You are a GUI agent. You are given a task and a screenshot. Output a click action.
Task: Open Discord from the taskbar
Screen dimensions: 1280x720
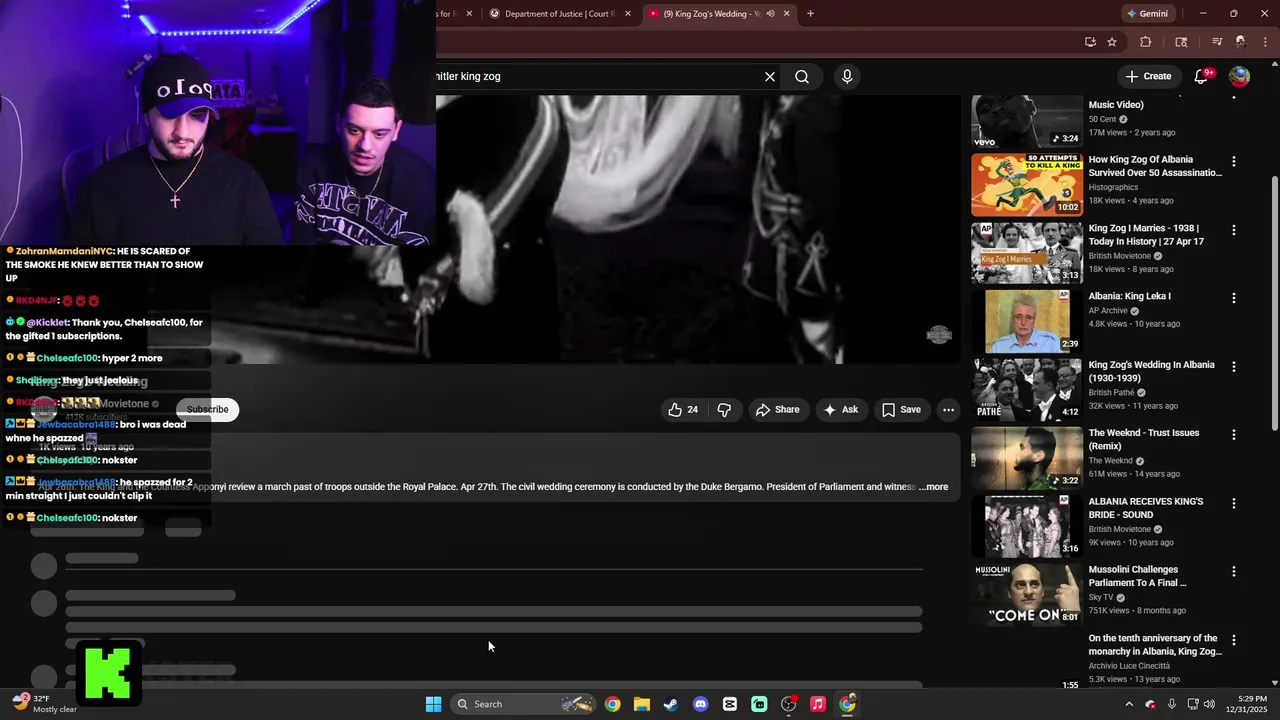coord(700,704)
